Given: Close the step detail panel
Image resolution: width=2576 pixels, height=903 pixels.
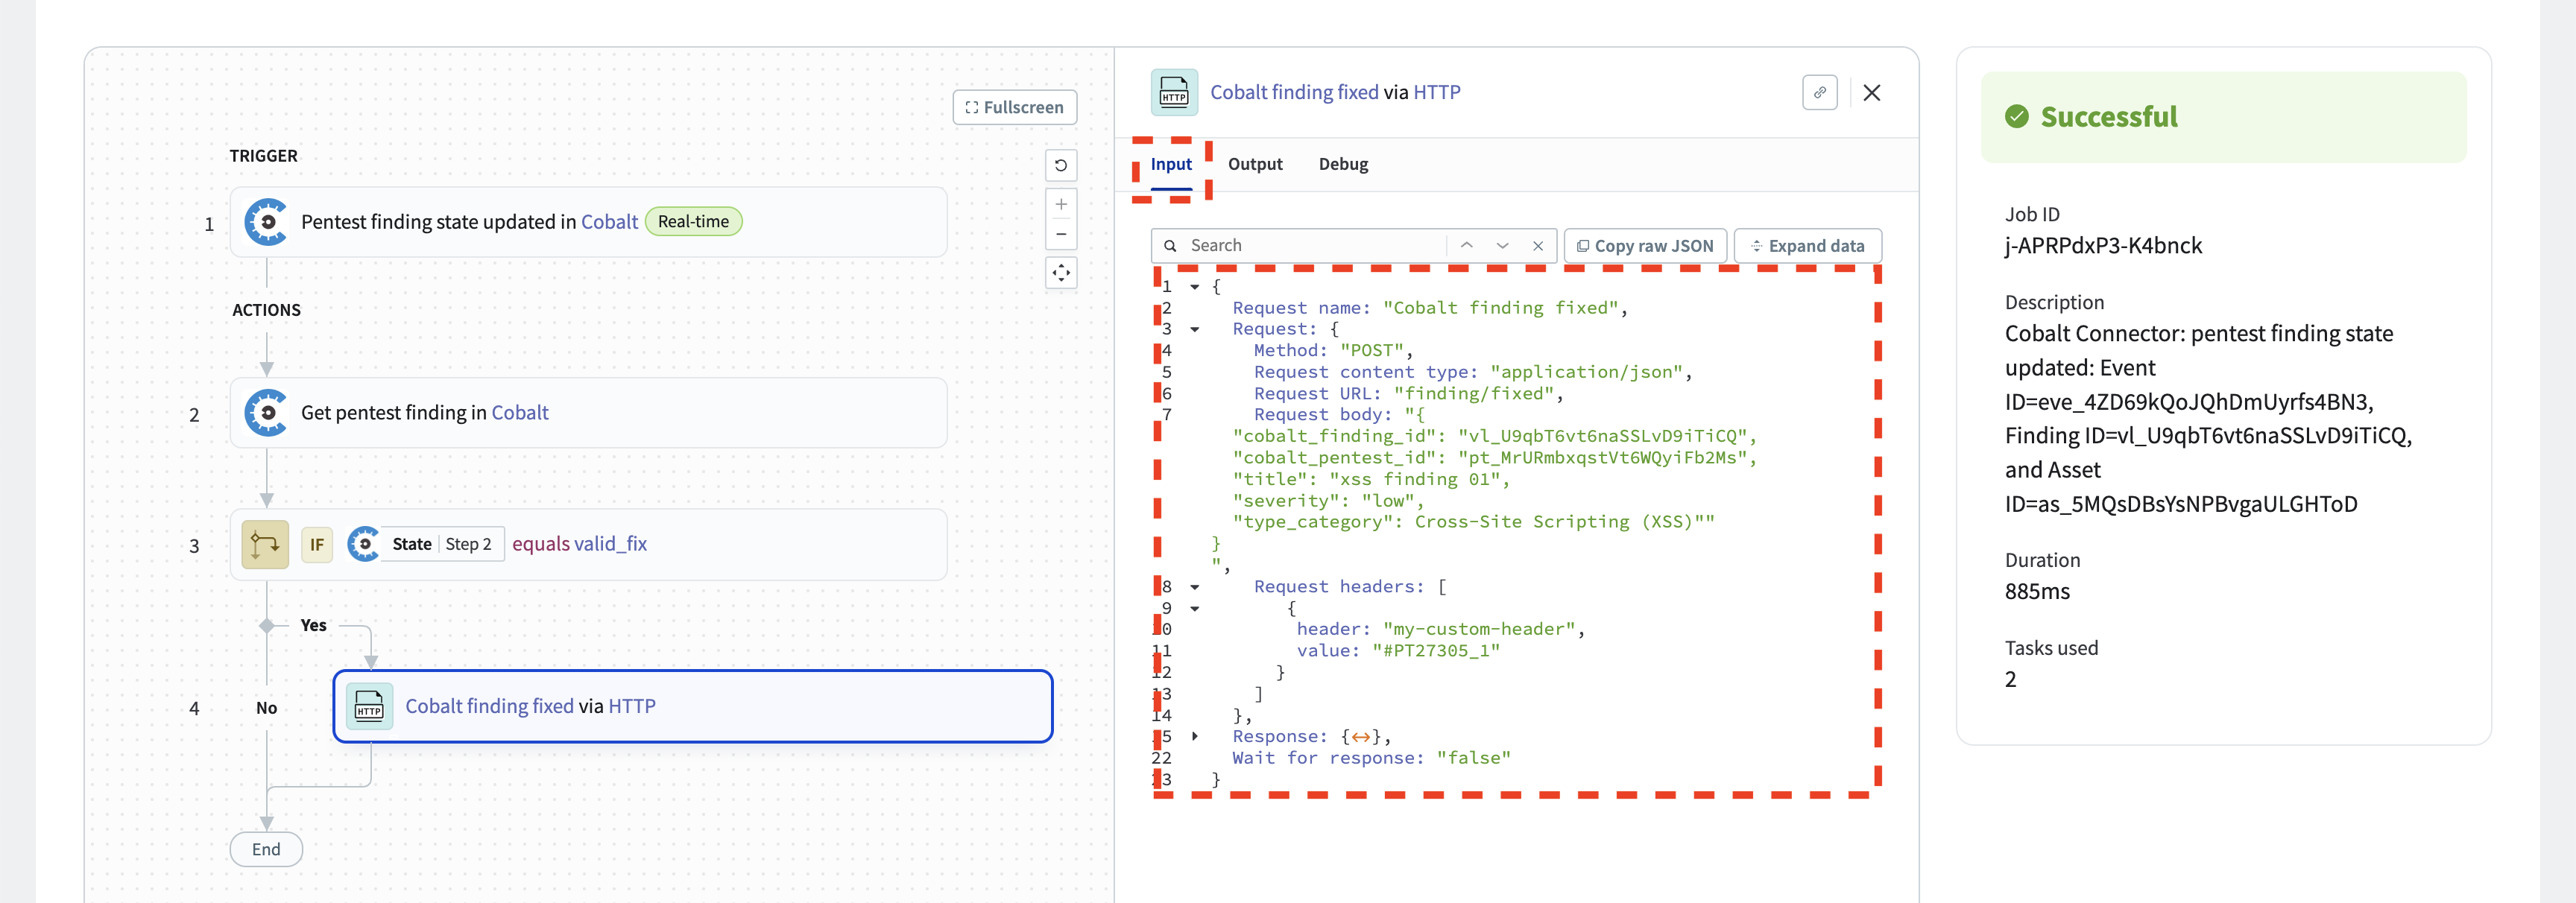Looking at the screenshot, I should click(1872, 93).
